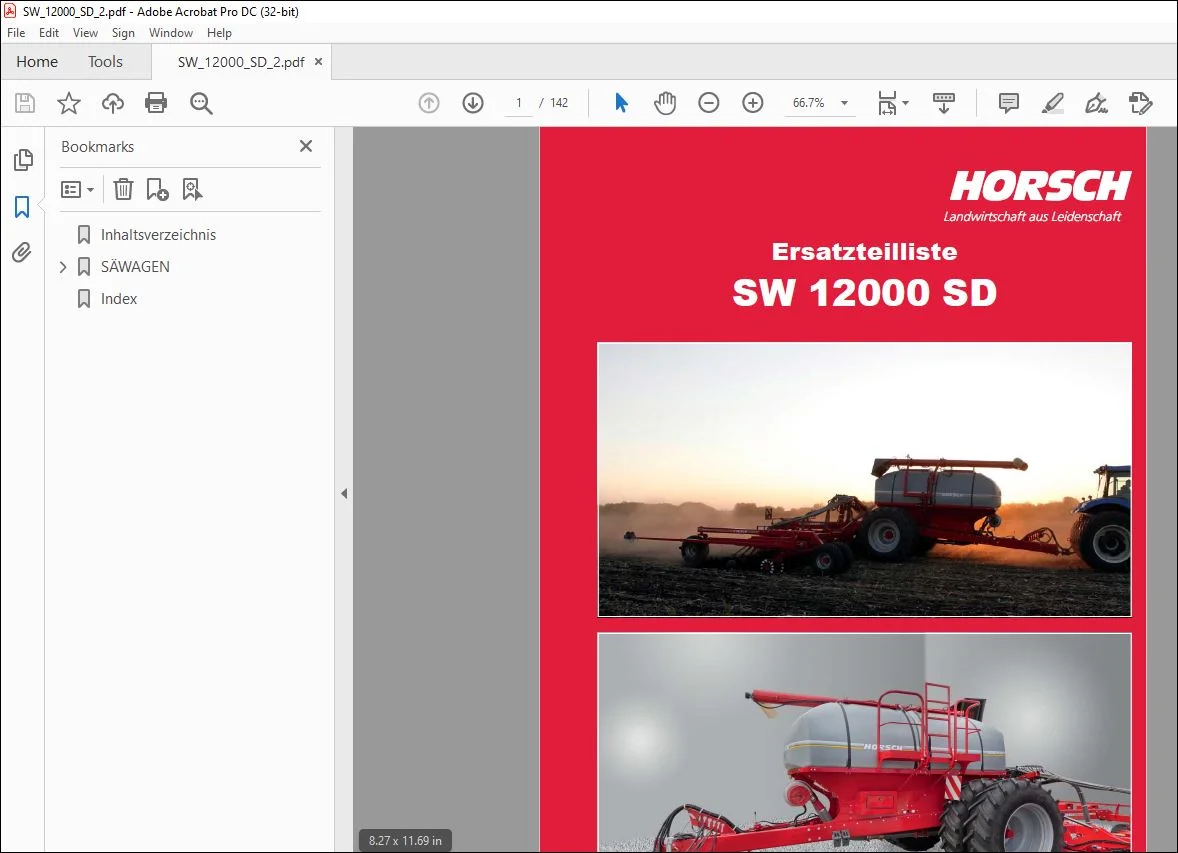Click the '142' total pages text

tap(559, 103)
